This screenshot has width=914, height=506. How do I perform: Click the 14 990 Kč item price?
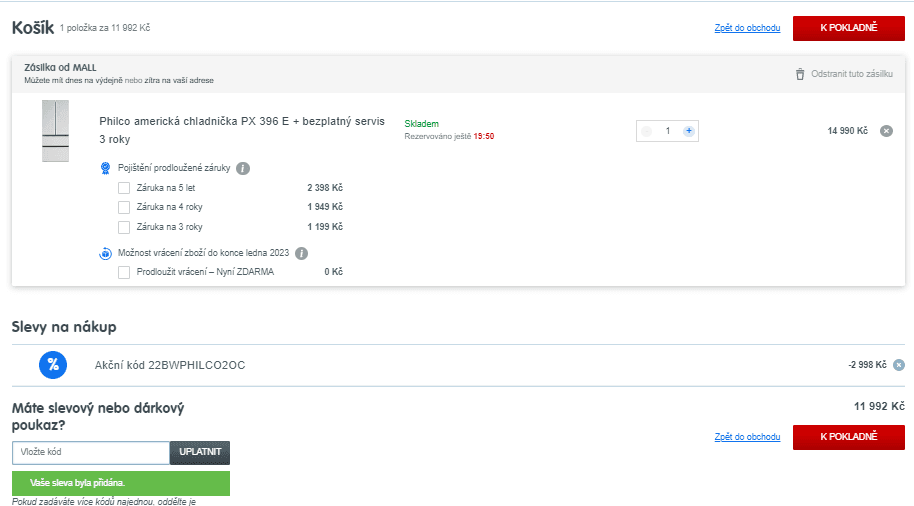click(x=848, y=131)
